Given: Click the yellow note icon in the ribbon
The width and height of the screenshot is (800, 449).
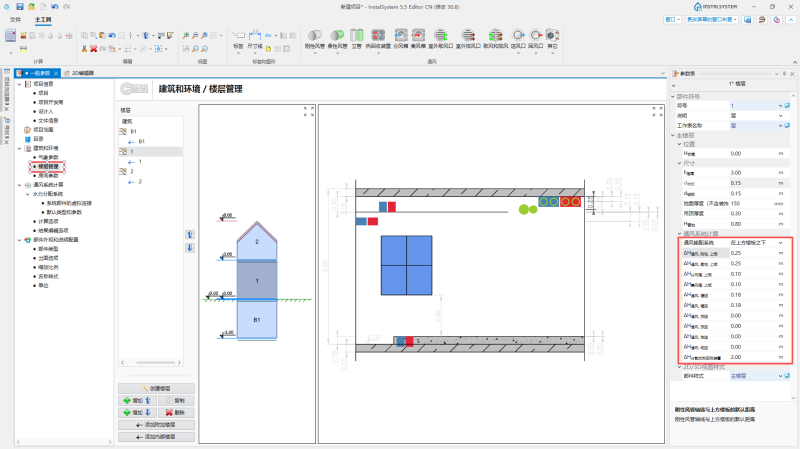Looking at the screenshot, I should [x=268, y=49].
